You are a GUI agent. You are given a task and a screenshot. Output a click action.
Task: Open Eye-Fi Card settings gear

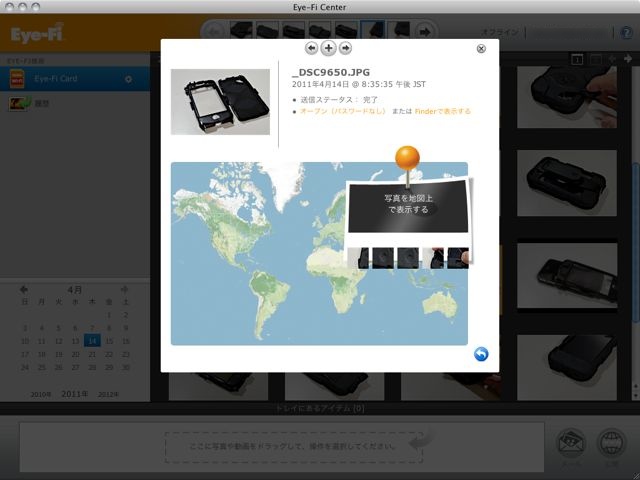tap(128, 79)
